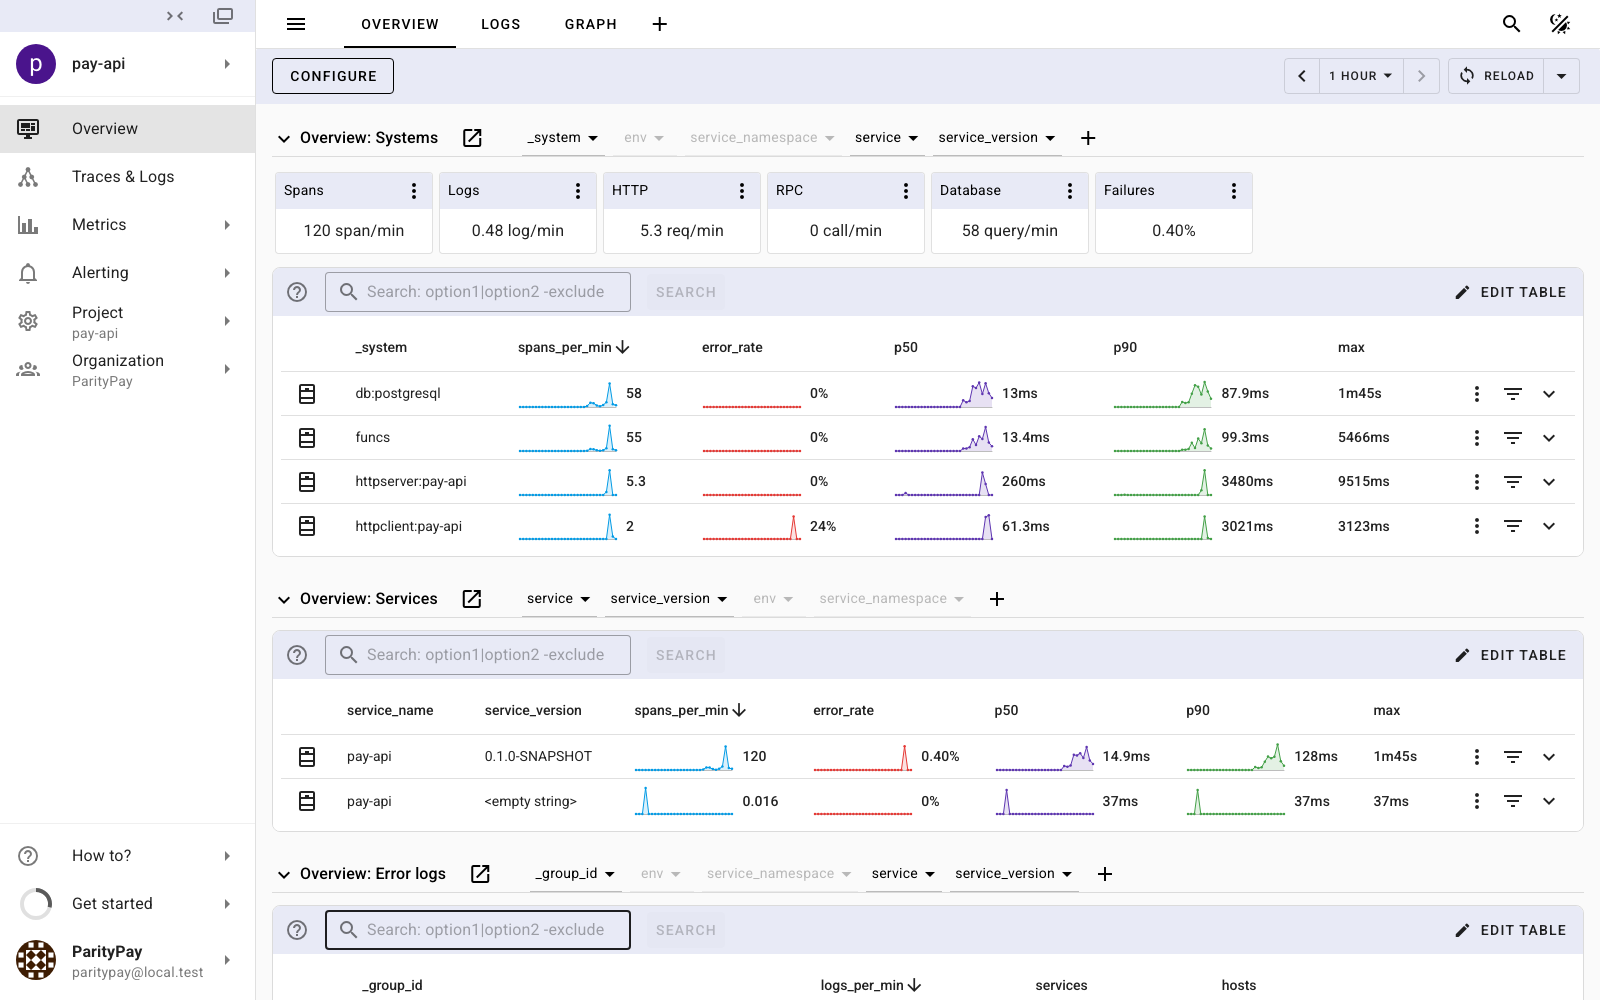The height and width of the screenshot is (1000, 1600).
Task: Click EDIT TABLE in Systems section
Action: click(x=1510, y=292)
